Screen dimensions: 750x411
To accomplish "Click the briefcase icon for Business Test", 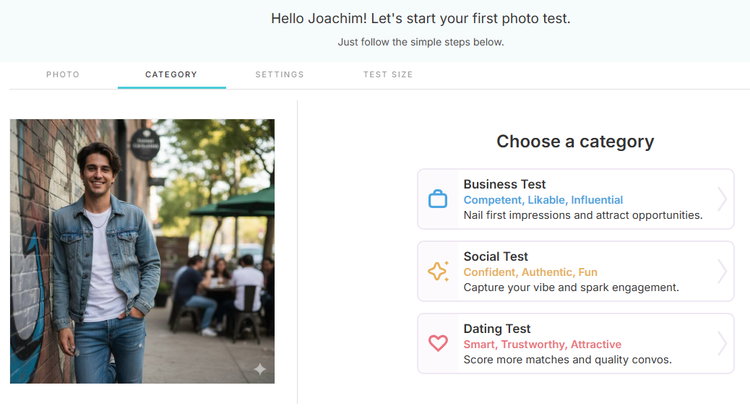I will tap(438, 199).
